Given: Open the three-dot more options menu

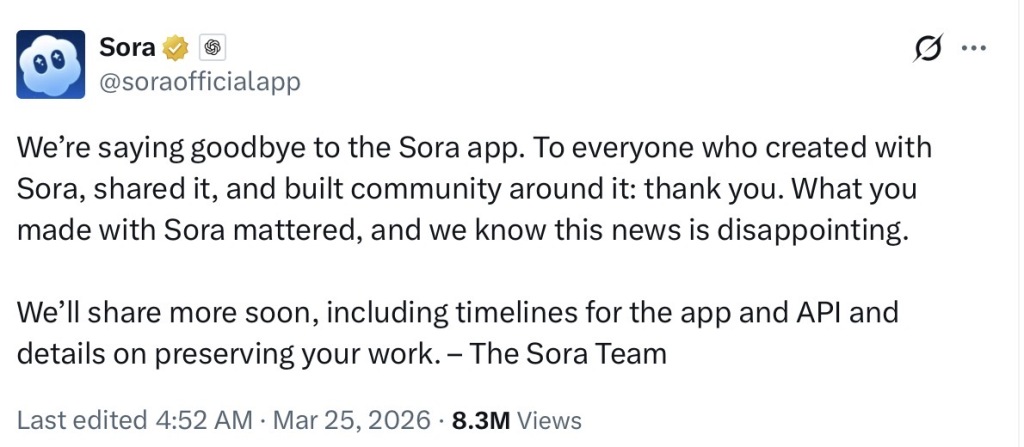Looking at the screenshot, I should [x=973, y=48].
